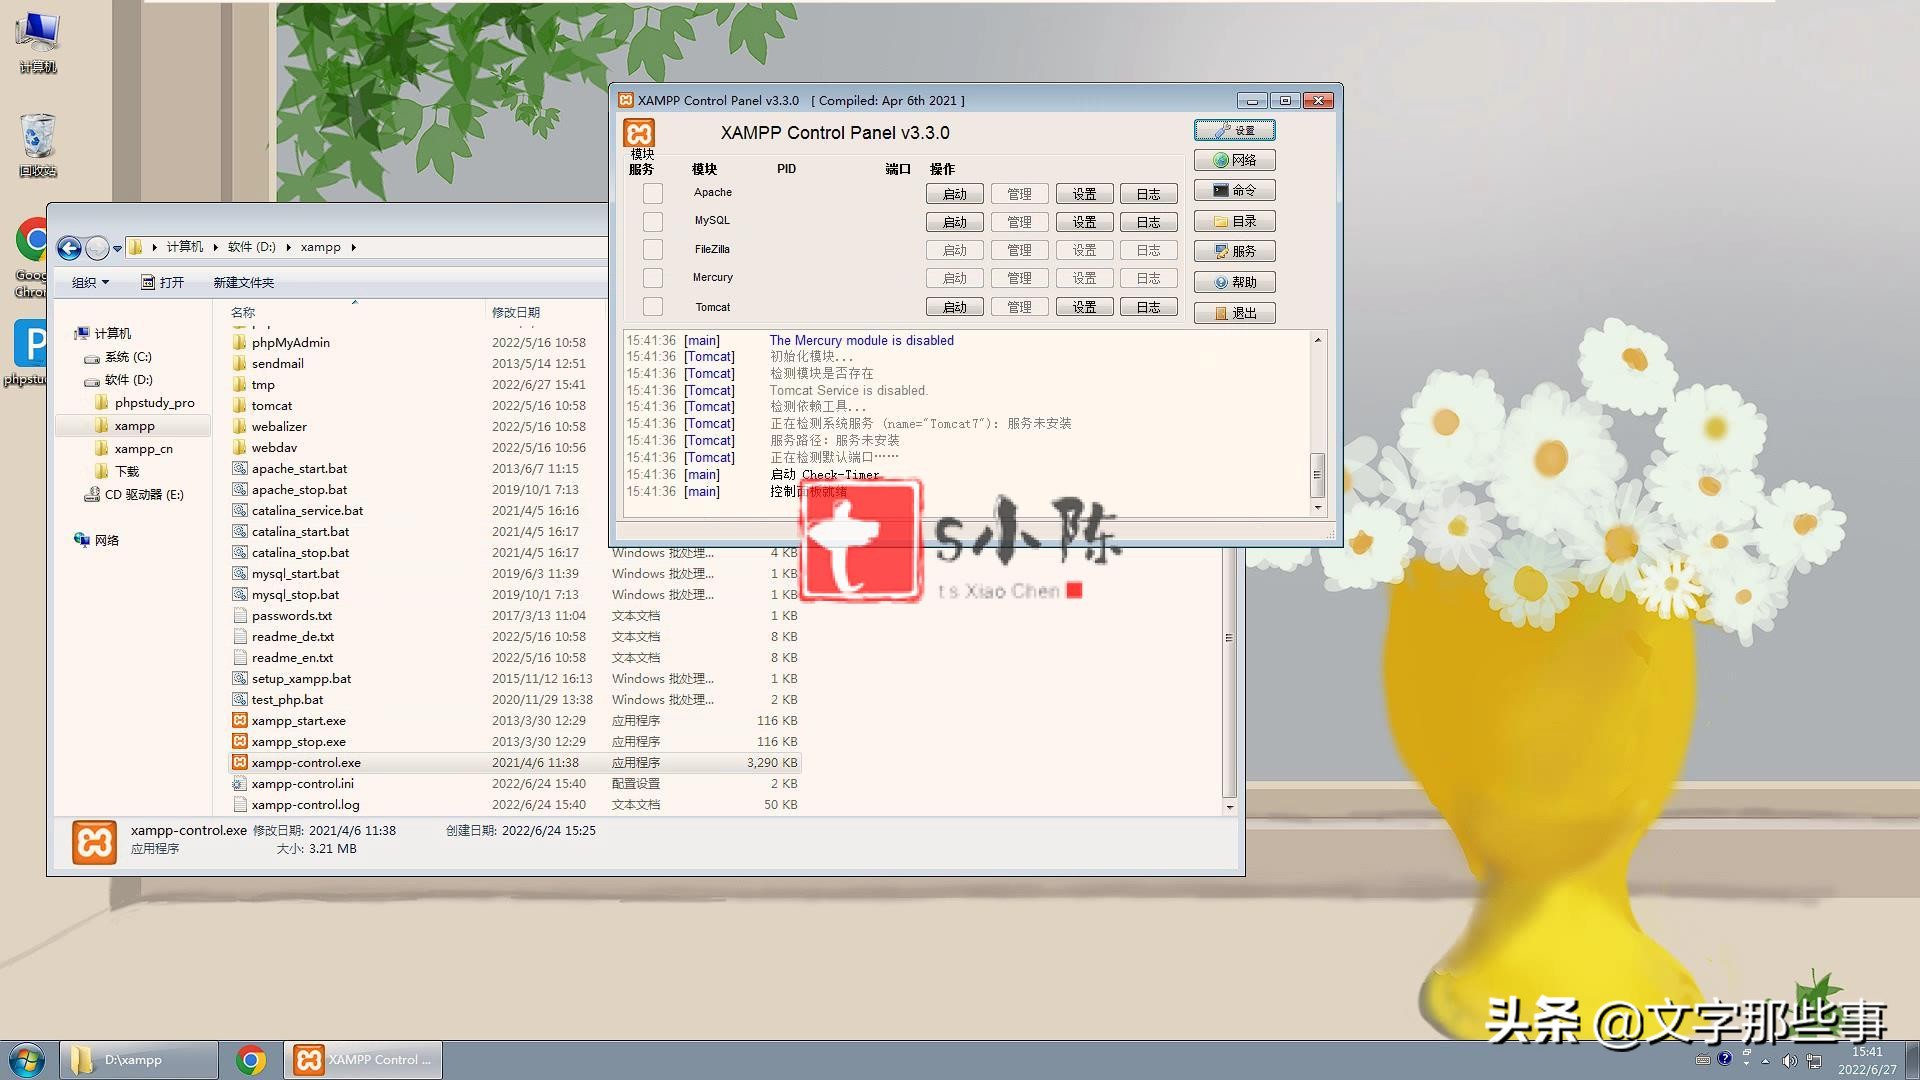Screen dimensions: 1920x1080
Task: Toggle the MySQL service checkbox
Action: click(x=653, y=221)
